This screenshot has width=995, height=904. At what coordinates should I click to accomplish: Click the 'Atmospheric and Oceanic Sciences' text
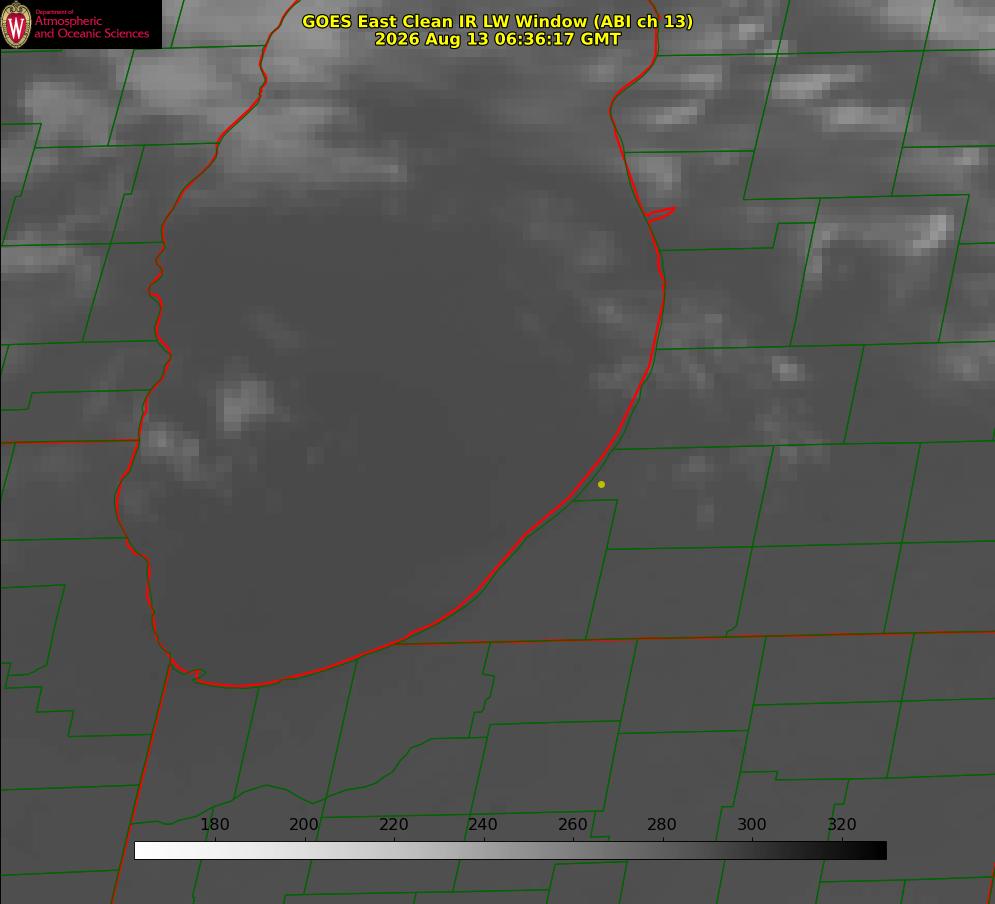[91, 27]
